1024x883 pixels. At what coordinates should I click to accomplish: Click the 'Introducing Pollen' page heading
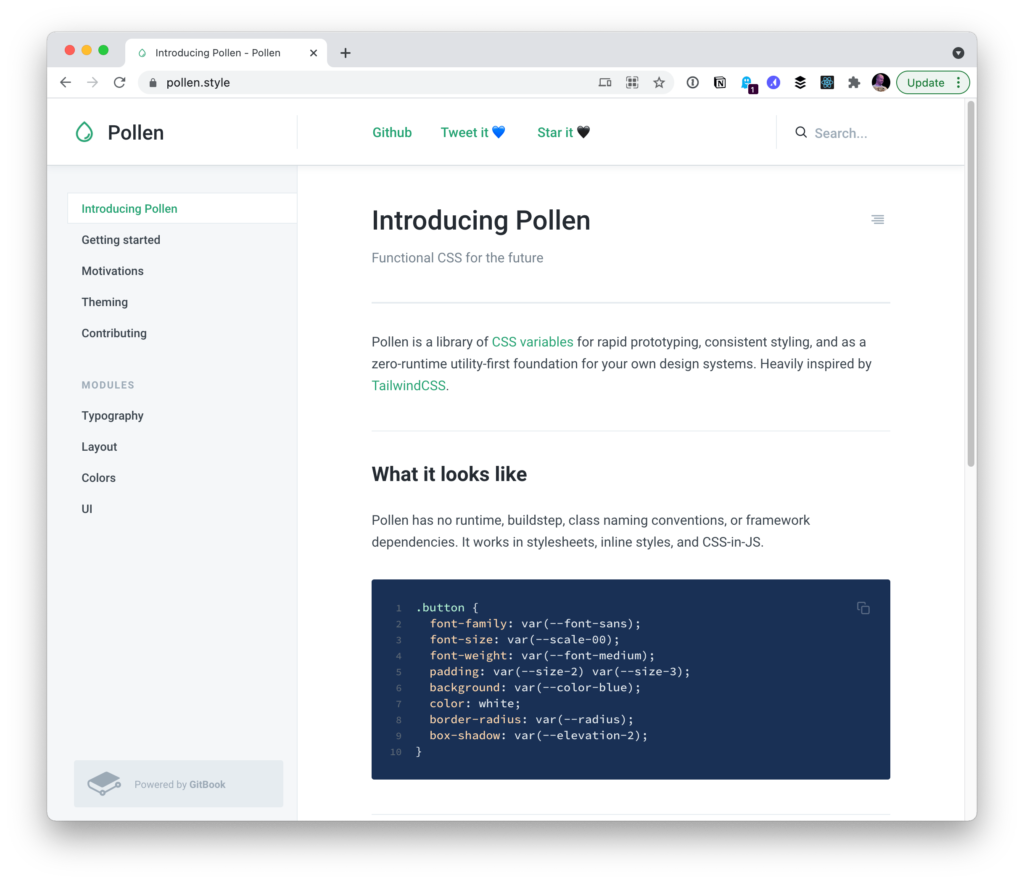[481, 221]
